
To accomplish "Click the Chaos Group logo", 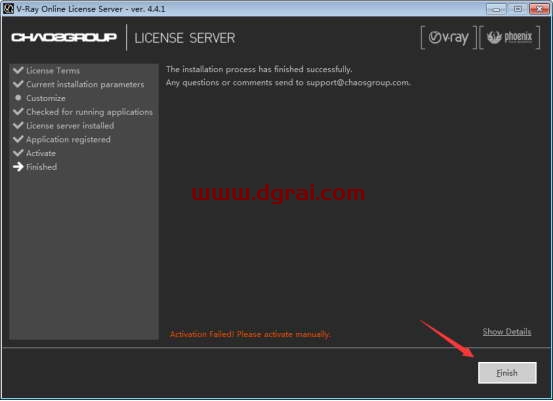I will (x=64, y=37).
